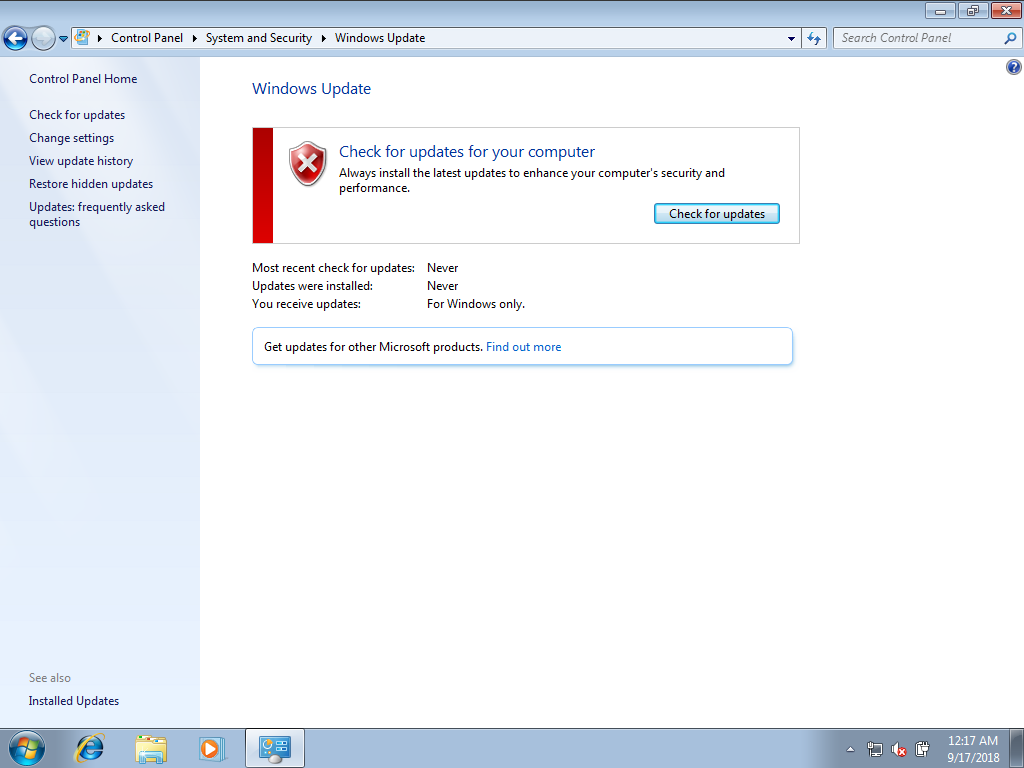Screen dimensions: 1024x768
Task: Click the muted volume tray icon
Action: (x=899, y=749)
